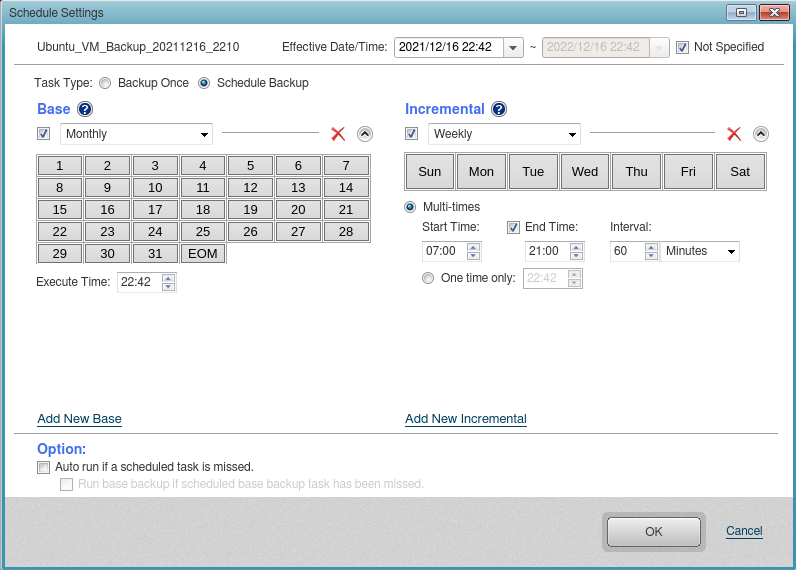The height and width of the screenshot is (570, 796).
Task: Click the help icon next to Incremental
Action: (x=499, y=109)
